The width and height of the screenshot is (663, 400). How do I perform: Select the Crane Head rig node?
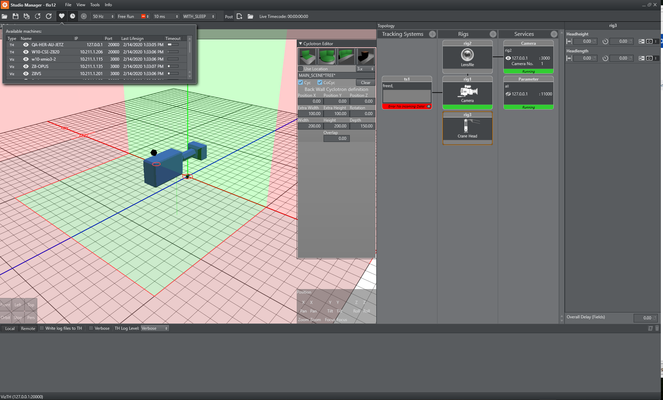[467, 130]
